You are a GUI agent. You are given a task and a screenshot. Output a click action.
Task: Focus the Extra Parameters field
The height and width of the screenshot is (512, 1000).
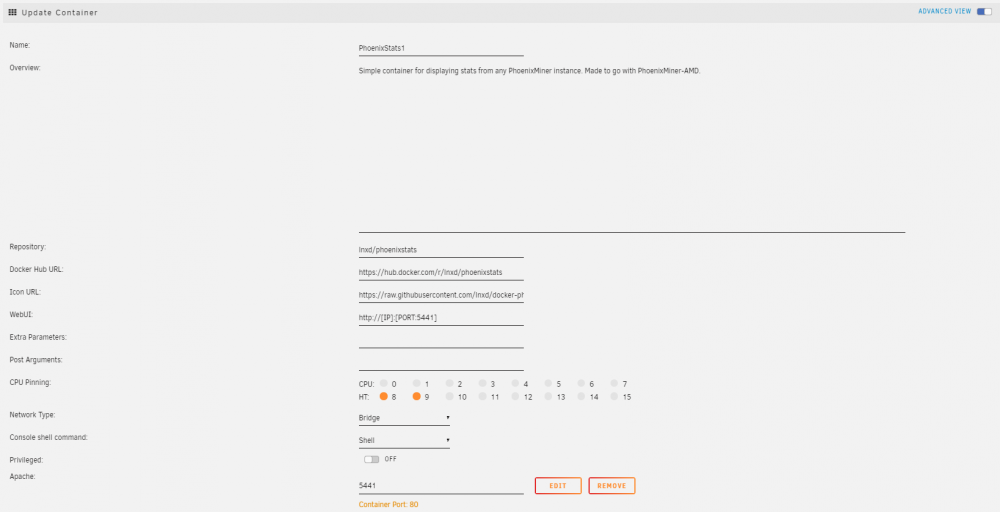pyautogui.click(x=441, y=340)
